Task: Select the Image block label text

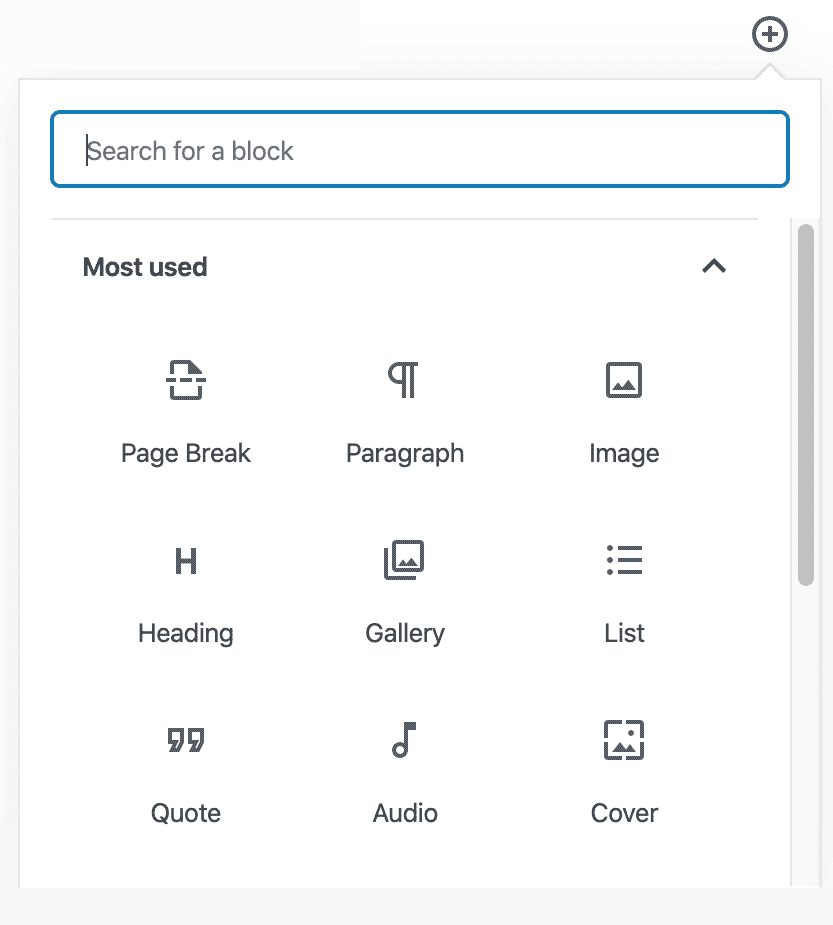Action: pos(623,453)
